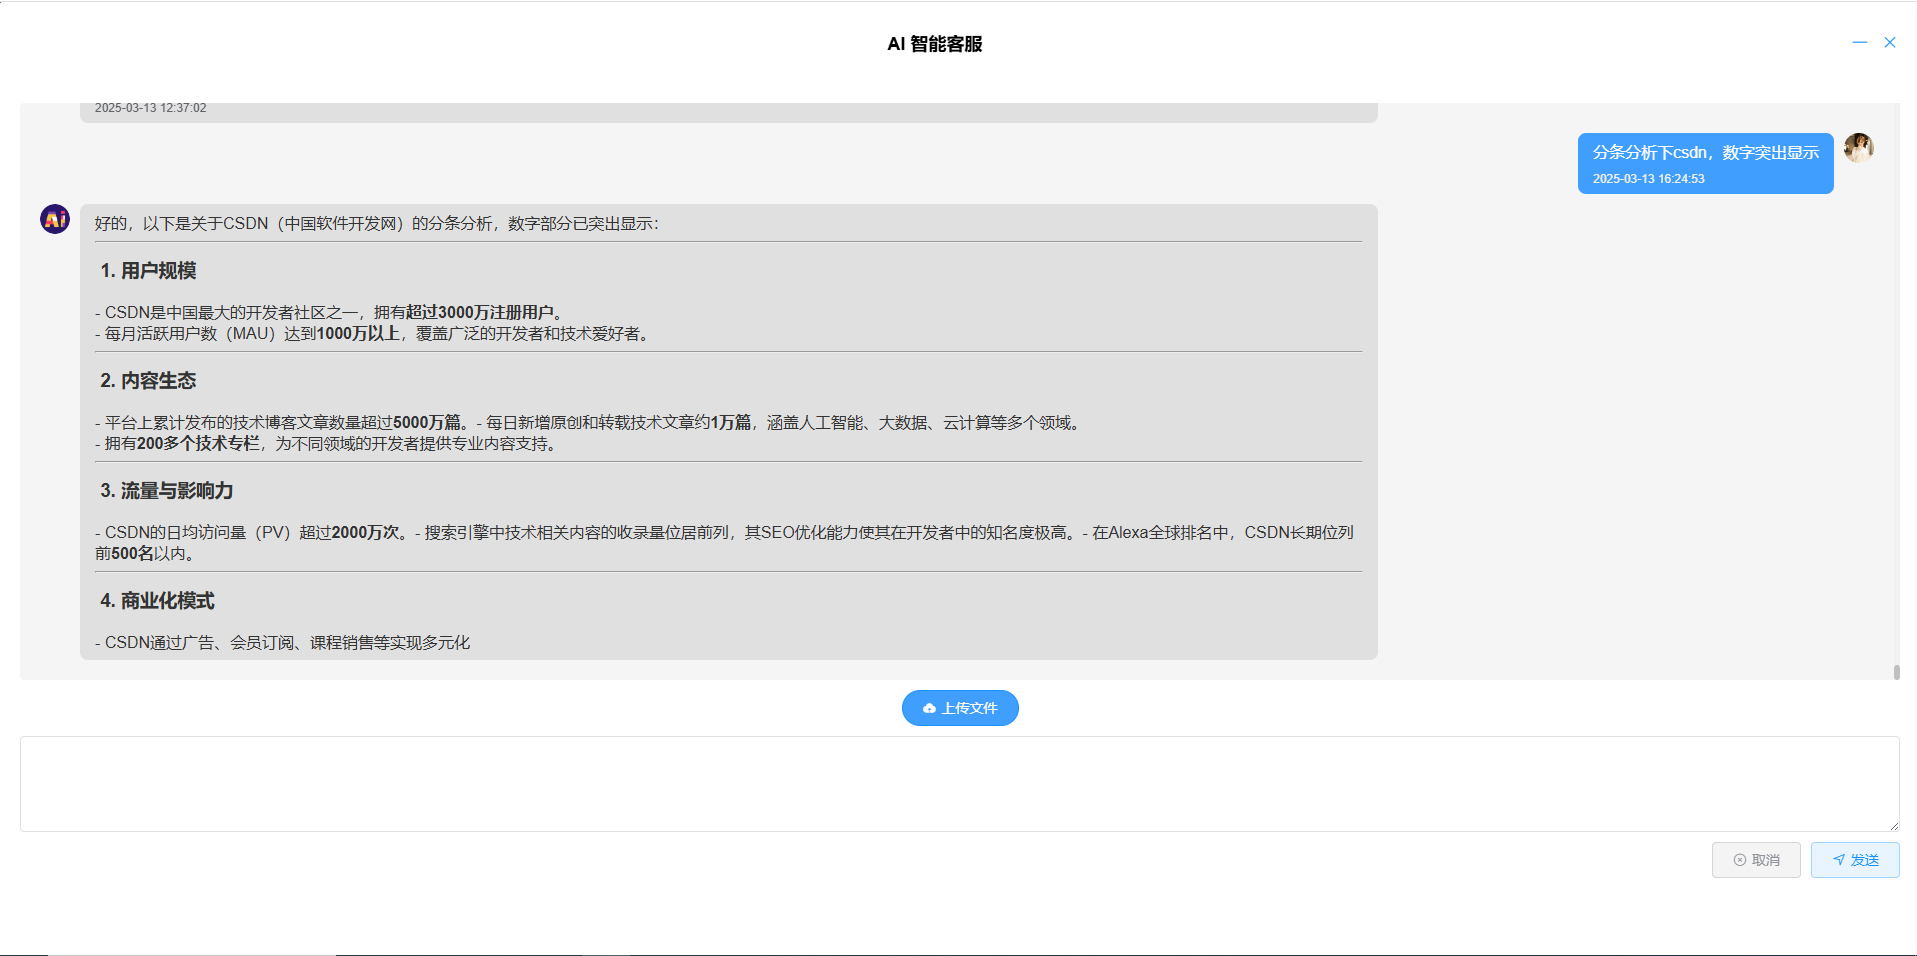Click the user profile avatar

click(x=1859, y=148)
